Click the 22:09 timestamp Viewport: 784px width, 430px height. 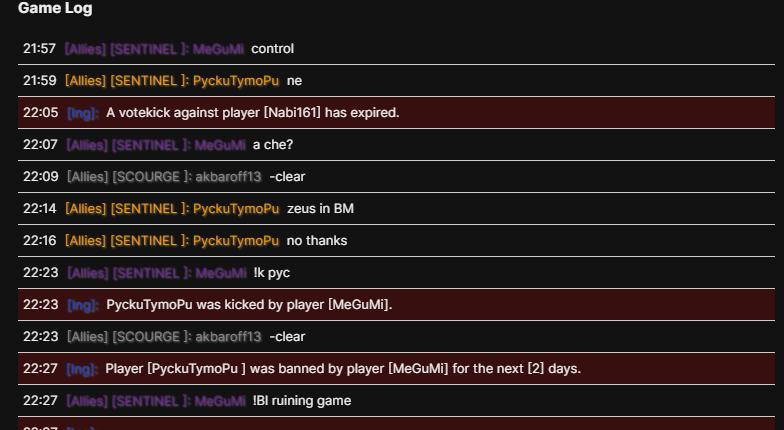(36, 176)
